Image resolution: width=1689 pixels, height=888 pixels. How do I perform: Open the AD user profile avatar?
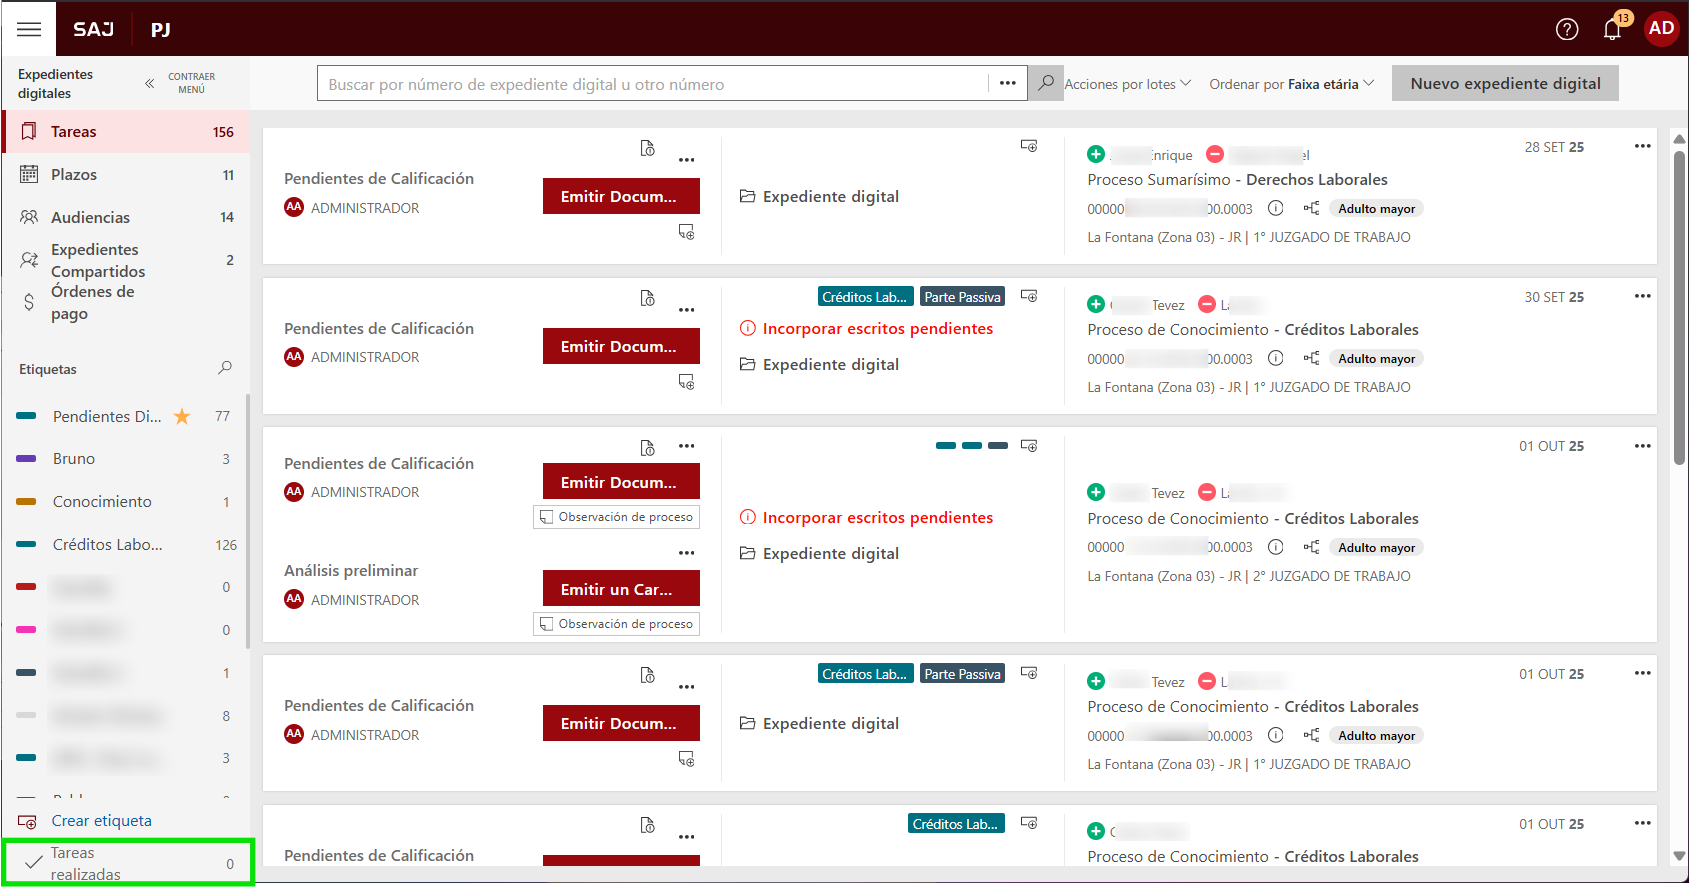pyautogui.click(x=1661, y=28)
